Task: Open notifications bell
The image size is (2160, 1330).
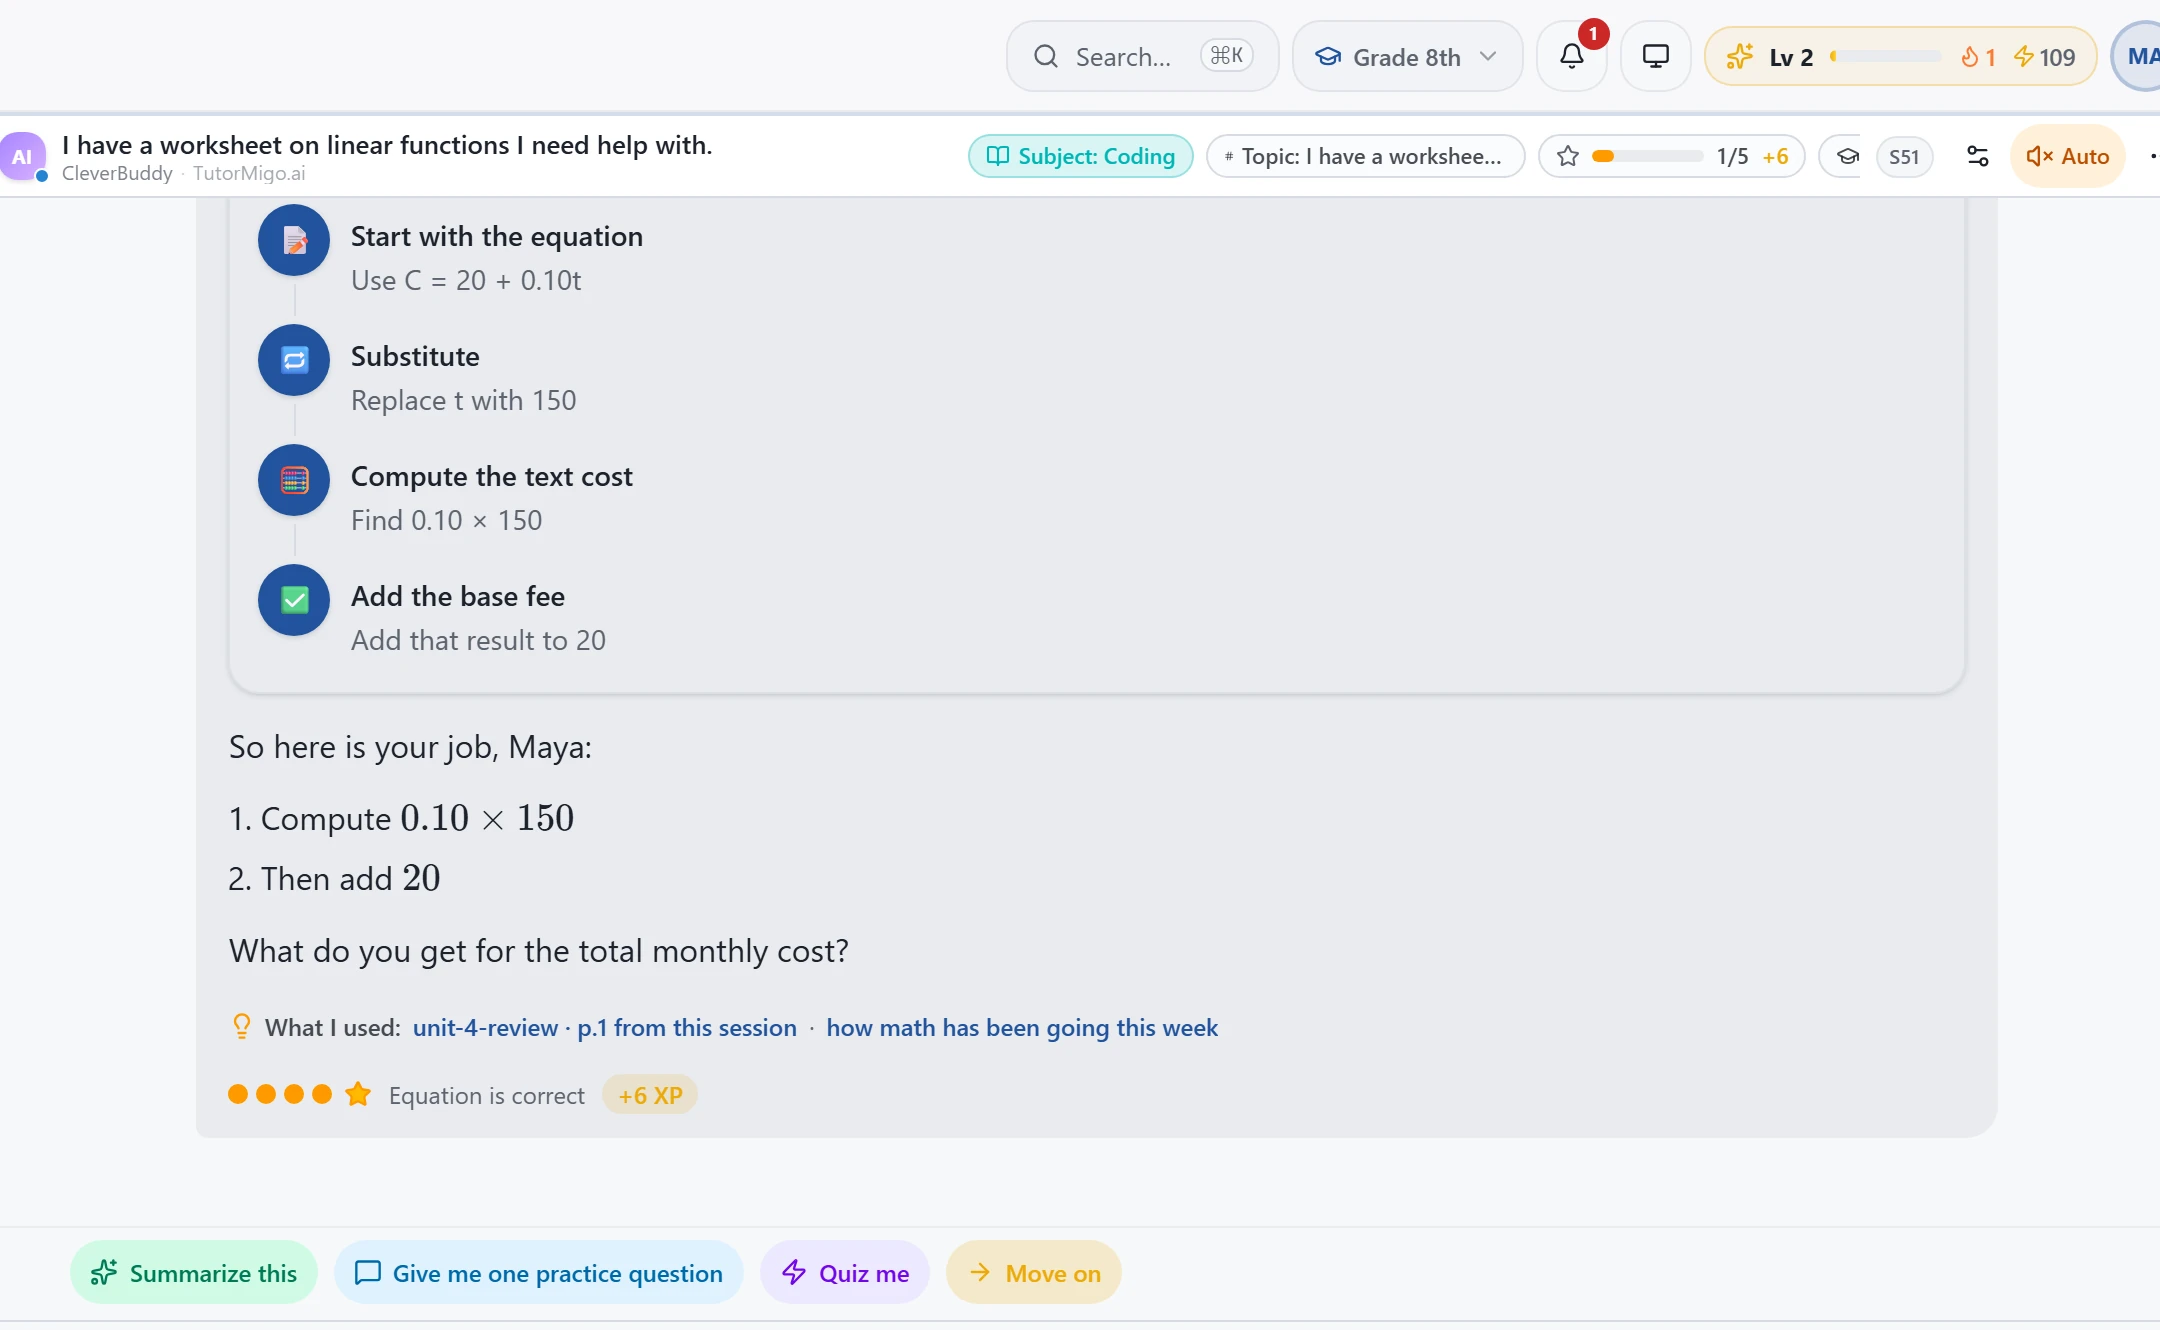Action: pos(1572,56)
